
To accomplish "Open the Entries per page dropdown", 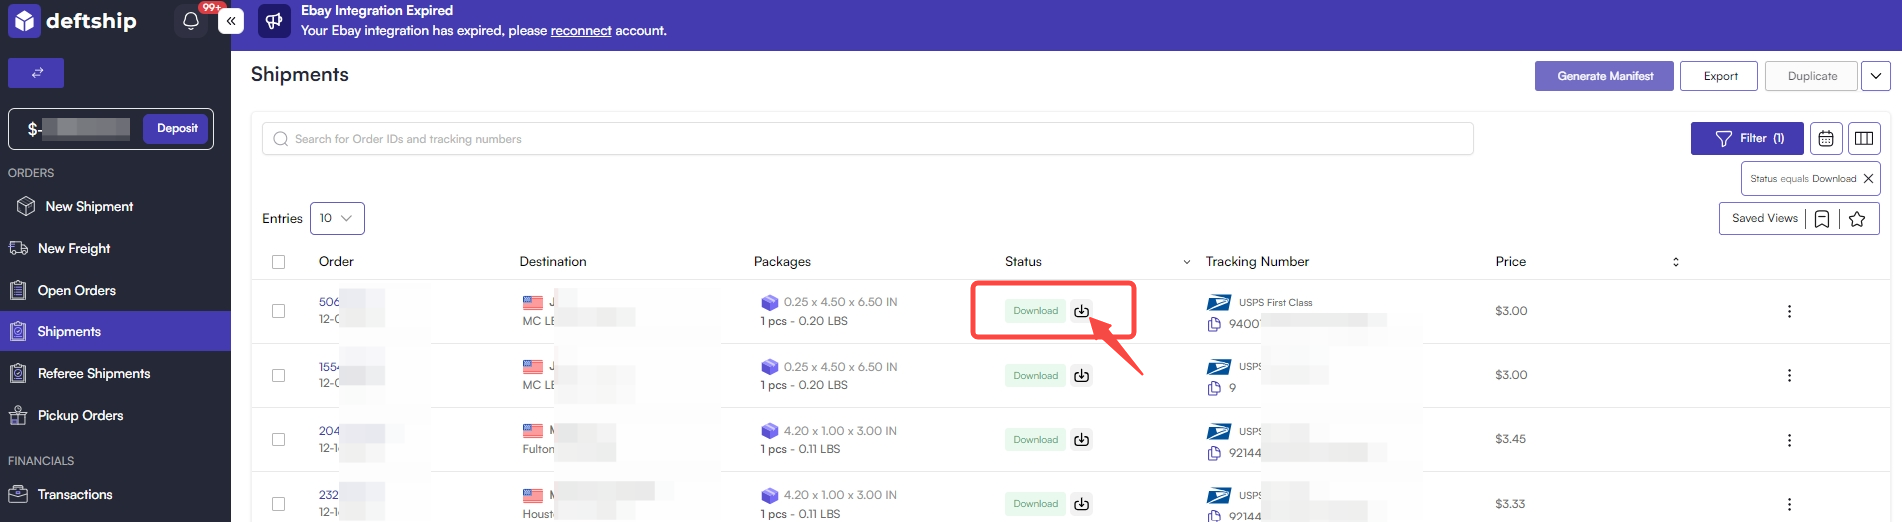I will [x=337, y=218].
